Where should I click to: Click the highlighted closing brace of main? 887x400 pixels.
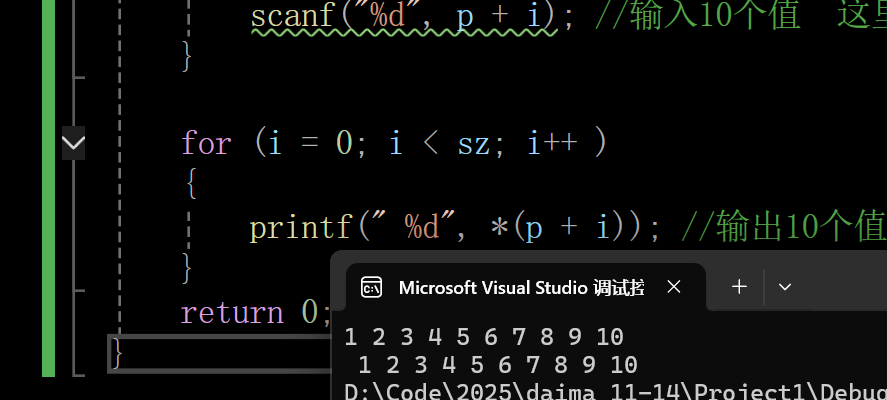coord(116,353)
